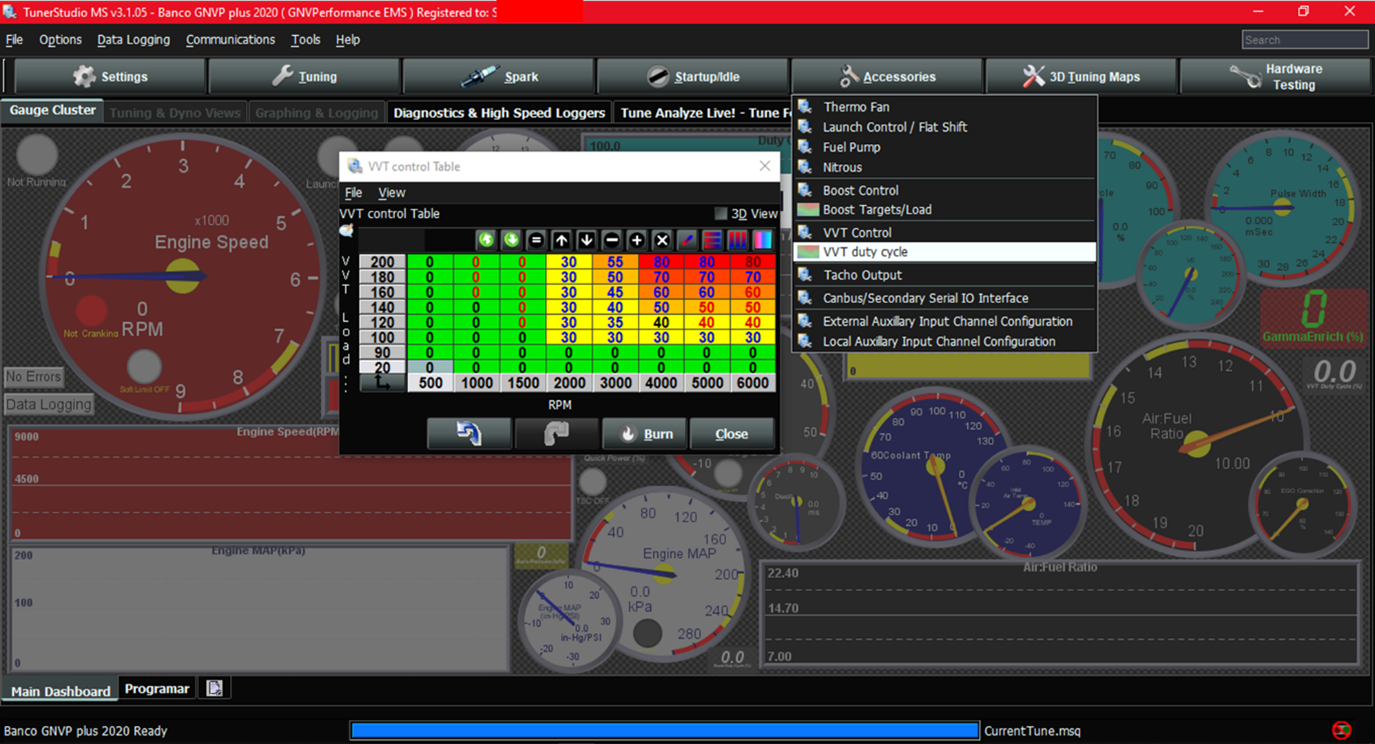This screenshot has height=744, width=1375.
Task: Open the Tools menu
Action: coord(305,40)
